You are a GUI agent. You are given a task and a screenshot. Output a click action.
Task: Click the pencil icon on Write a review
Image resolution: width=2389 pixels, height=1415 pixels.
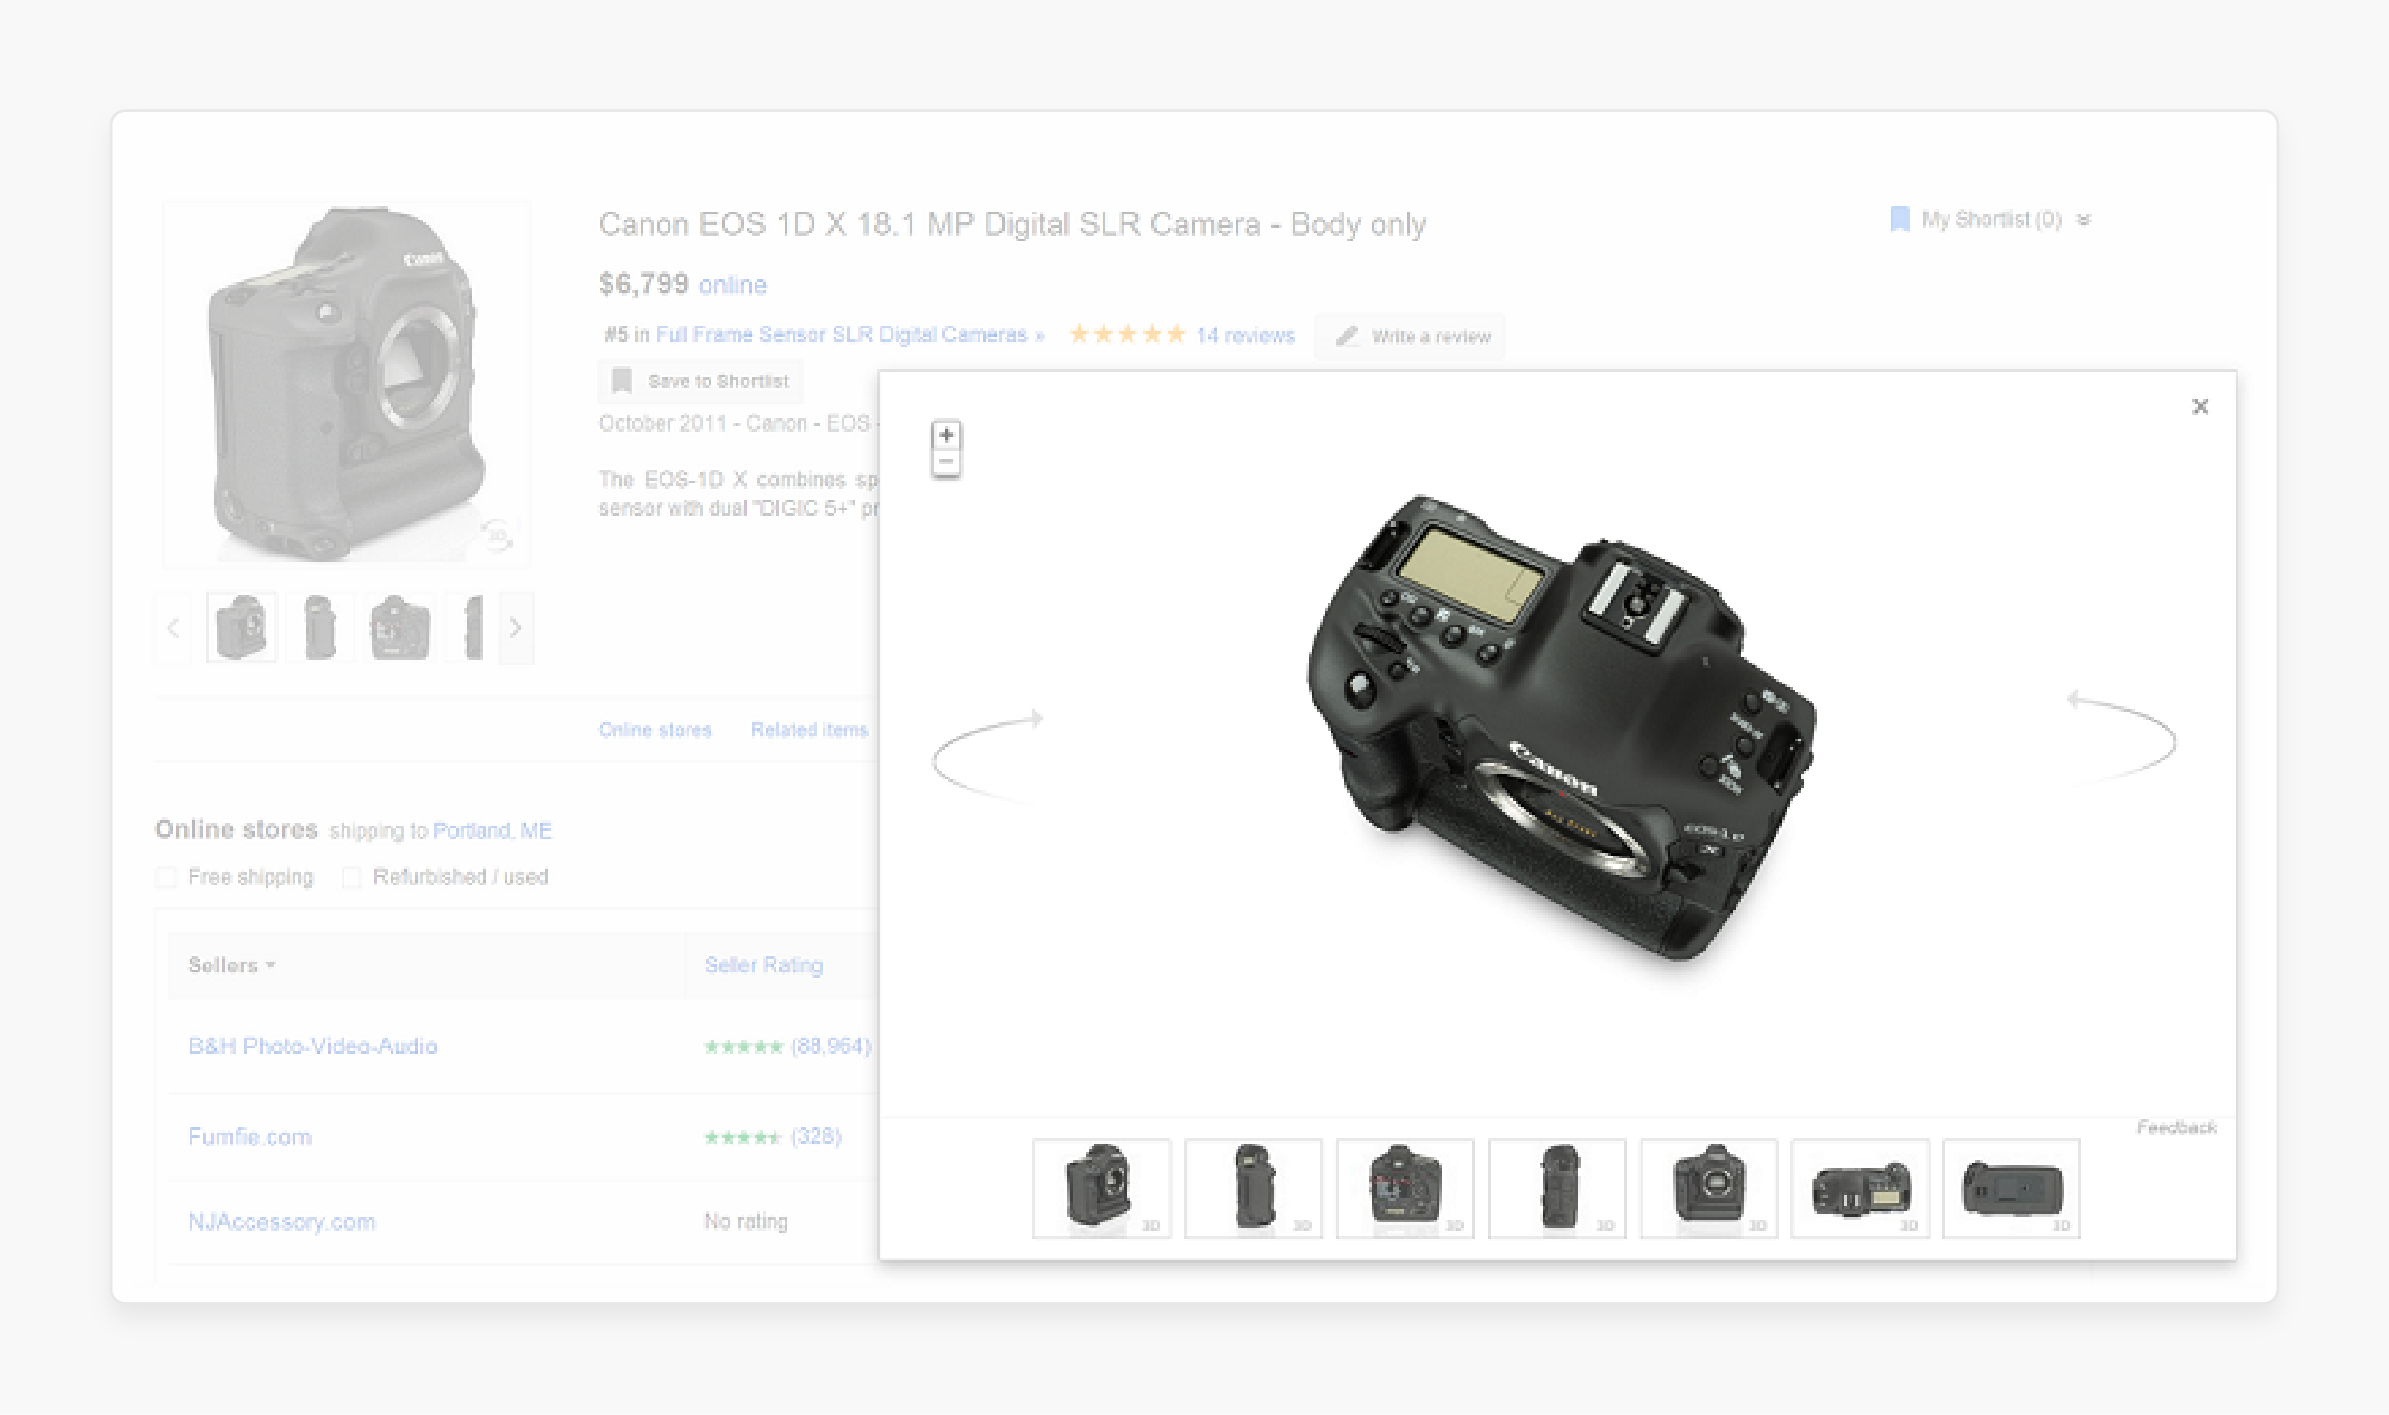point(1347,336)
